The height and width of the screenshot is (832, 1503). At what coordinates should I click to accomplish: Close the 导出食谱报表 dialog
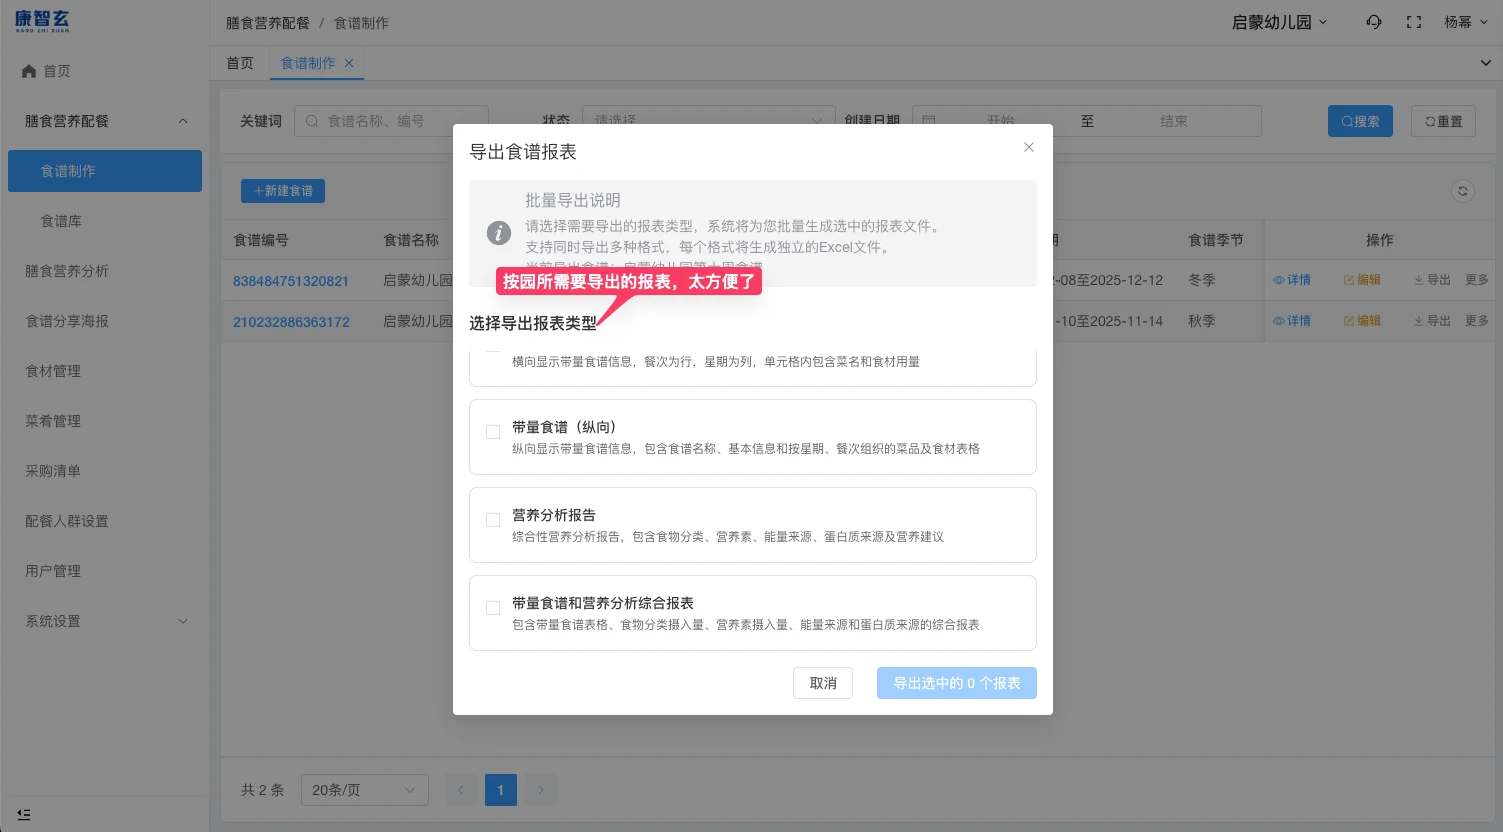tap(1028, 147)
